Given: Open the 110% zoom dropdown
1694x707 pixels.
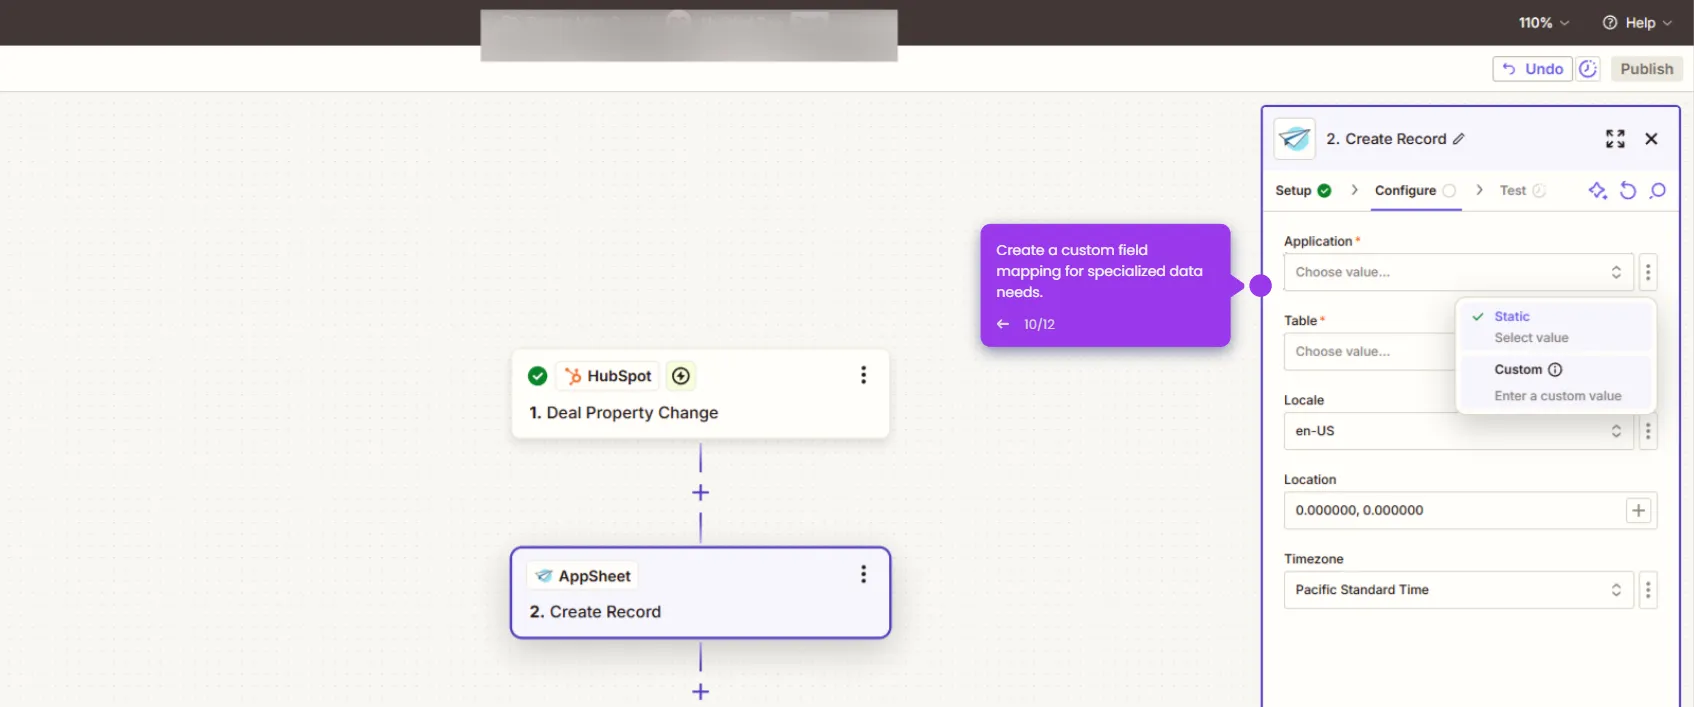Looking at the screenshot, I should pos(1543,23).
